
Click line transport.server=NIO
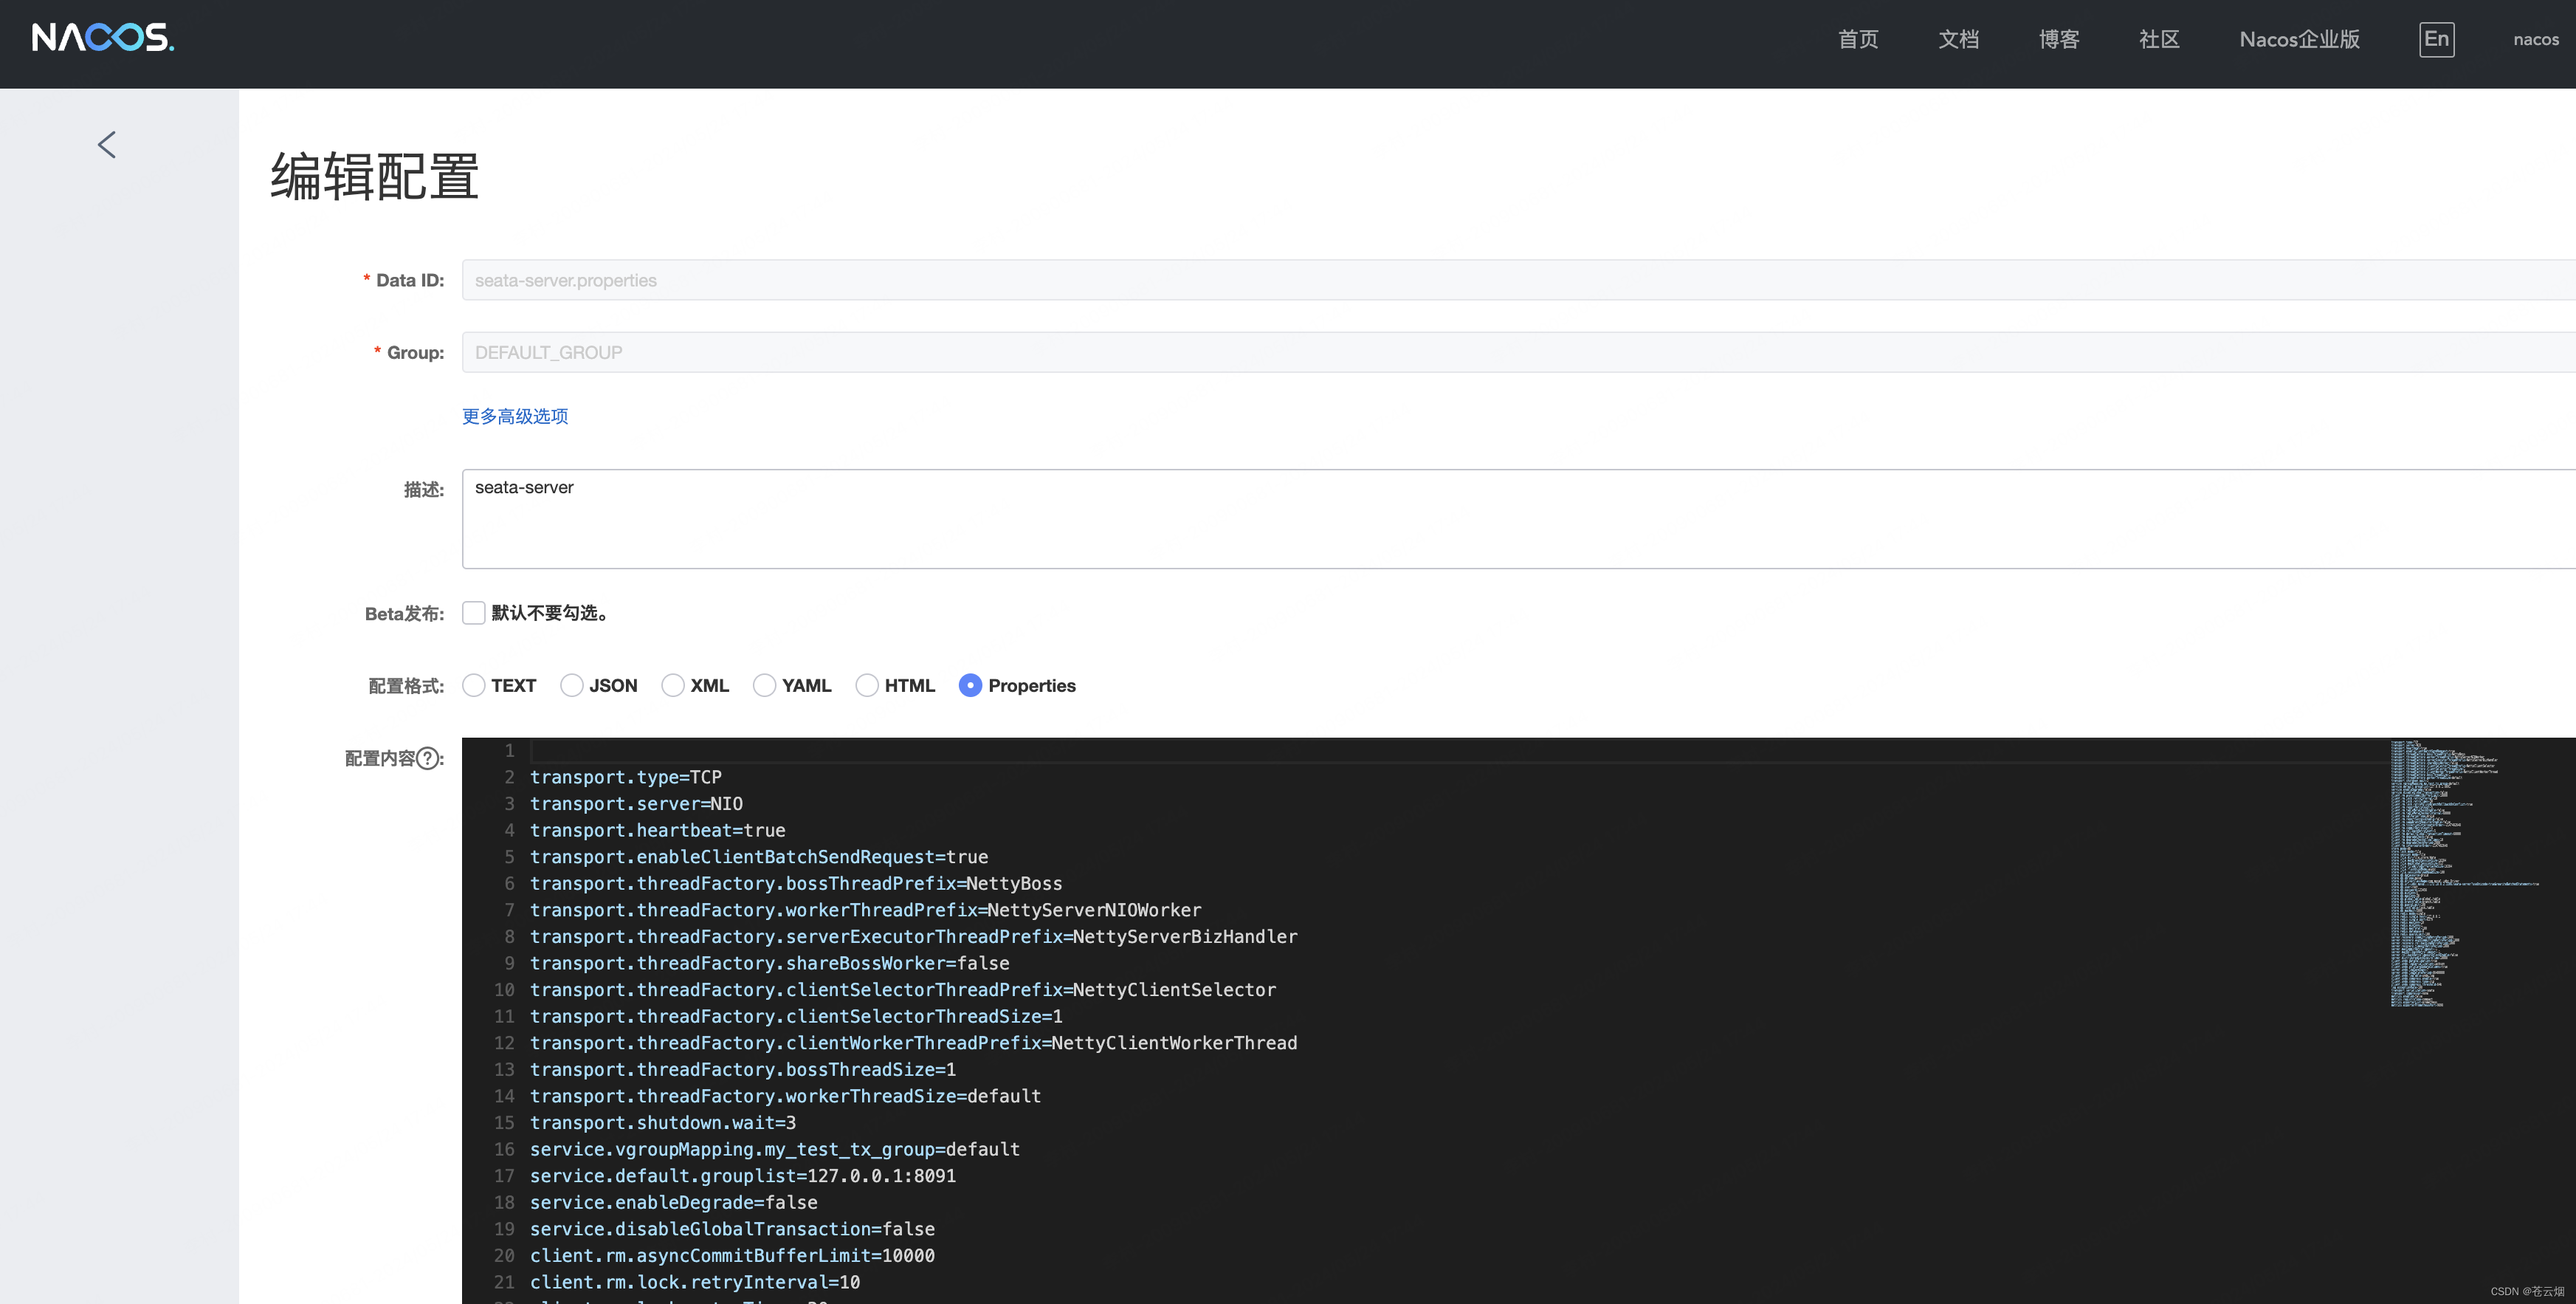(636, 804)
